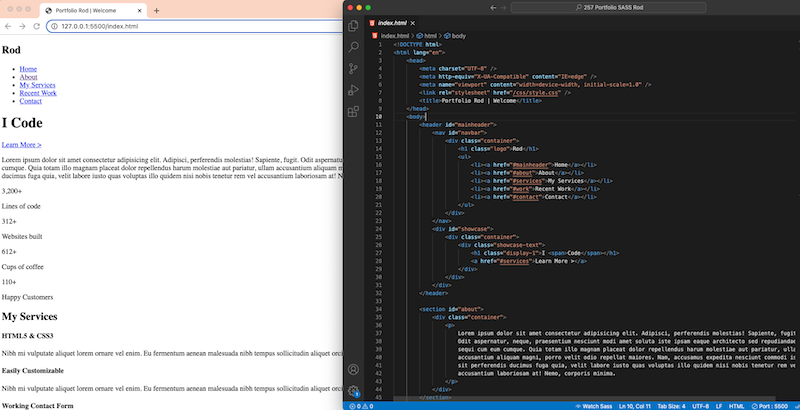The image size is (800, 410).
Task: Open the Search view in VS Code
Action: click(353, 47)
